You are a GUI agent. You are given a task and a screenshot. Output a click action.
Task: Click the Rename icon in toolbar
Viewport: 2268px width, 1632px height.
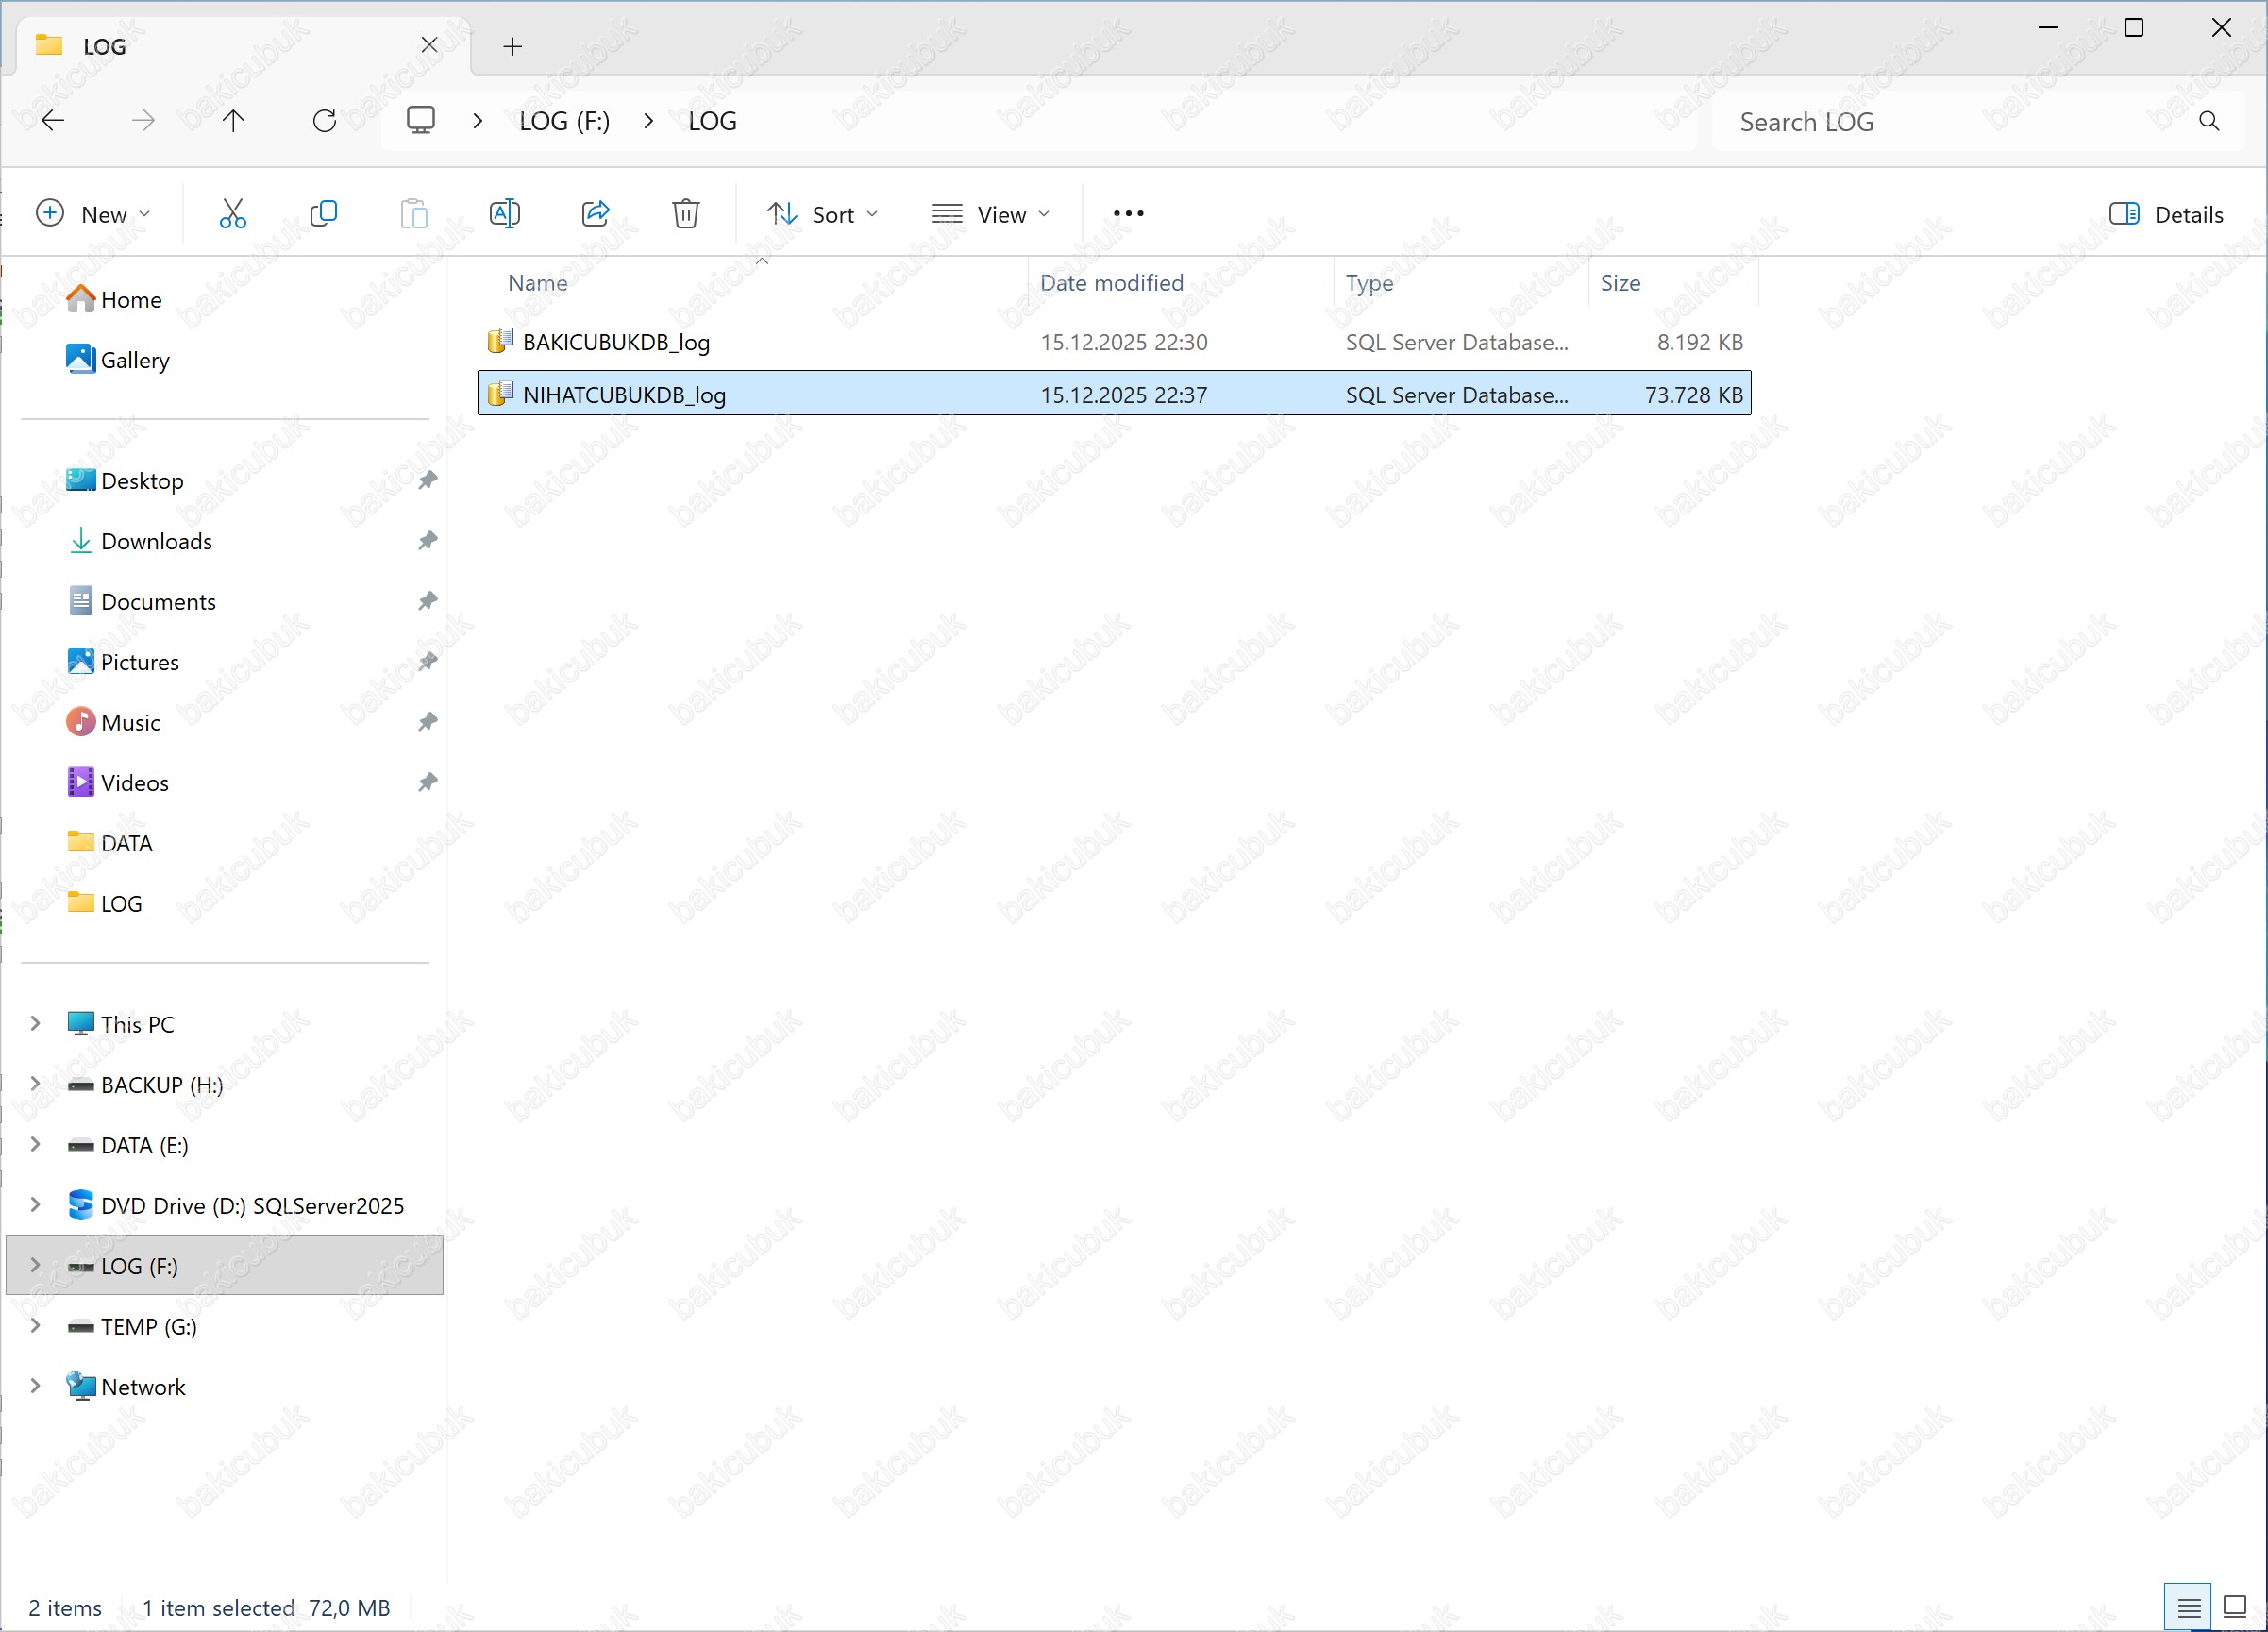pyautogui.click(x=504, y=214)
